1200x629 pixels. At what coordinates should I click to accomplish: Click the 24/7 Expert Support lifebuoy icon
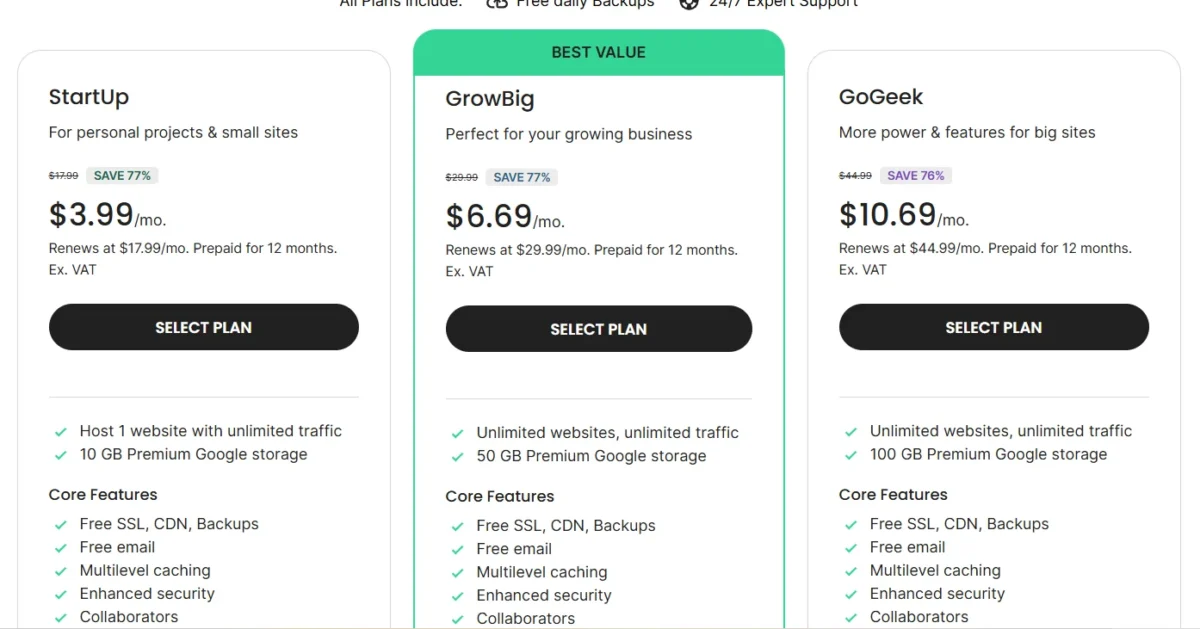pos(688,4)
